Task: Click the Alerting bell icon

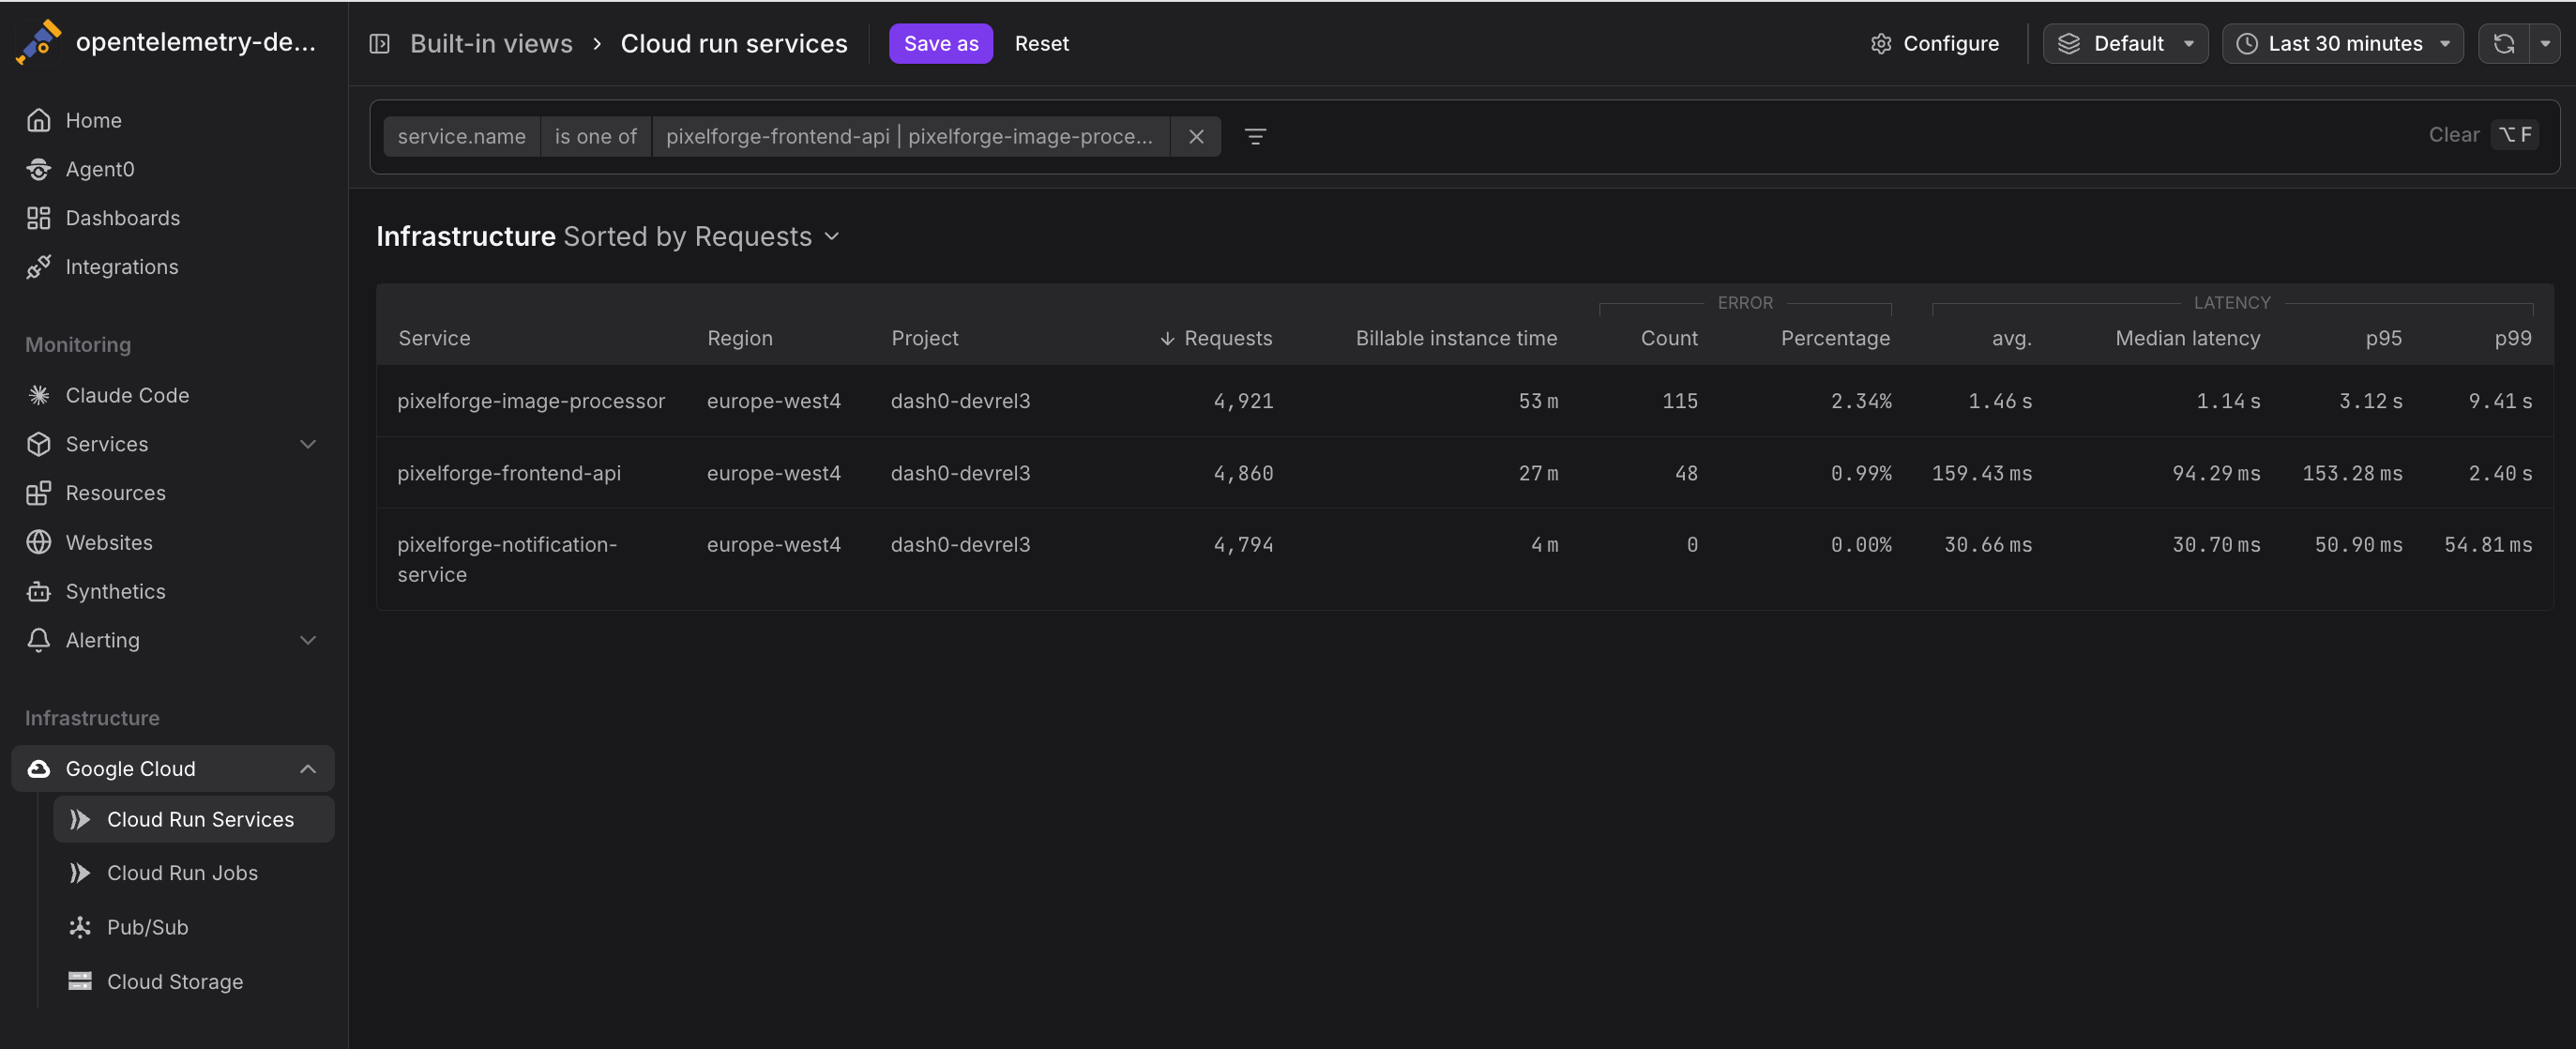Action: [x=39, y=640]
